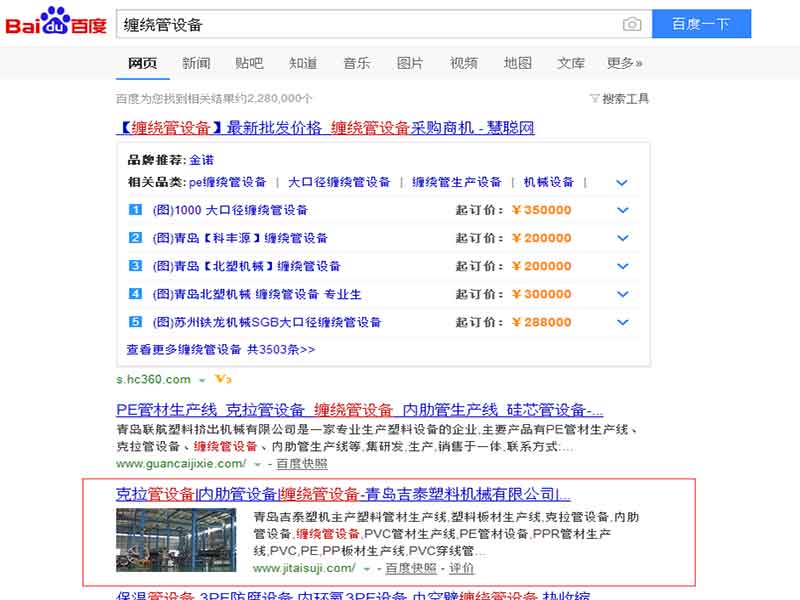Click the camera image search icon
This screenshot has height=600, width=800.
click(631, 24)
